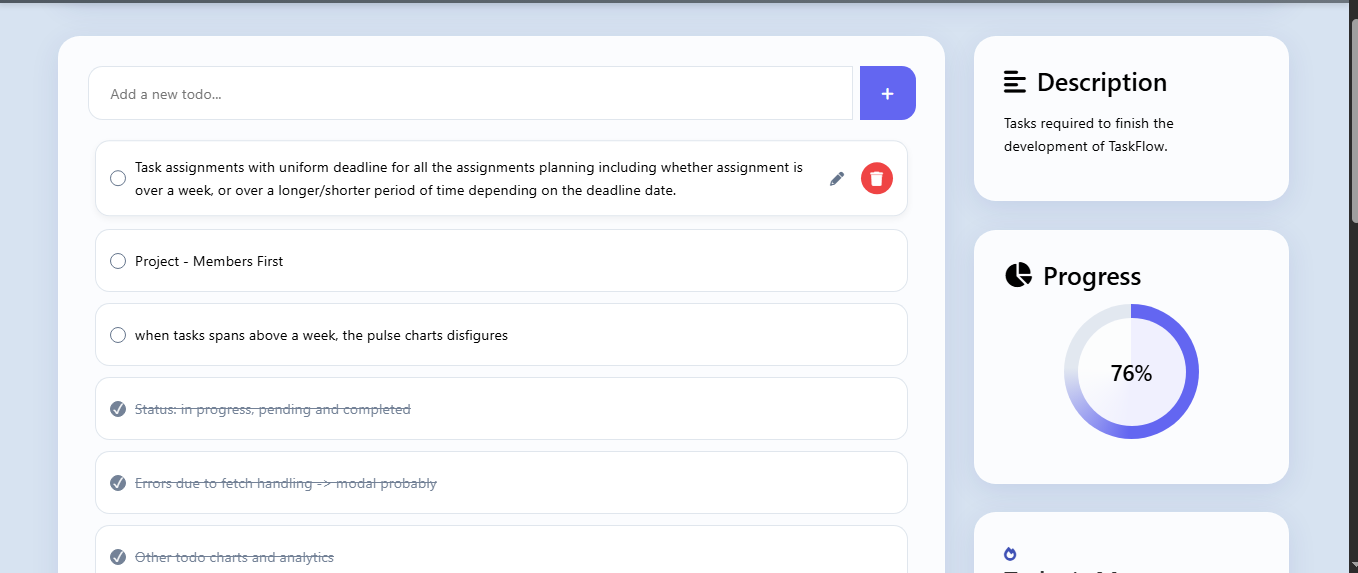1358x573 pixels.
Task: Click the Description lines icon
Action: pos(1015,82)
